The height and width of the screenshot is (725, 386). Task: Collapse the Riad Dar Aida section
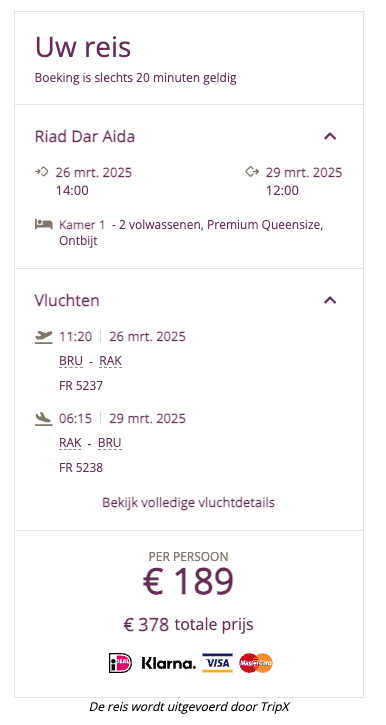tap(330, 136)
